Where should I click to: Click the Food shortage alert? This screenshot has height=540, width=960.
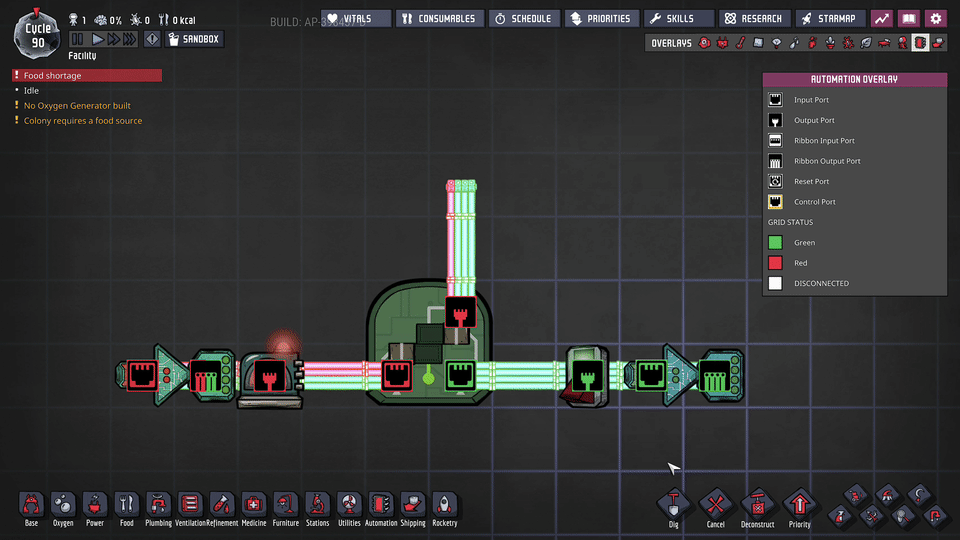point(86,75)
